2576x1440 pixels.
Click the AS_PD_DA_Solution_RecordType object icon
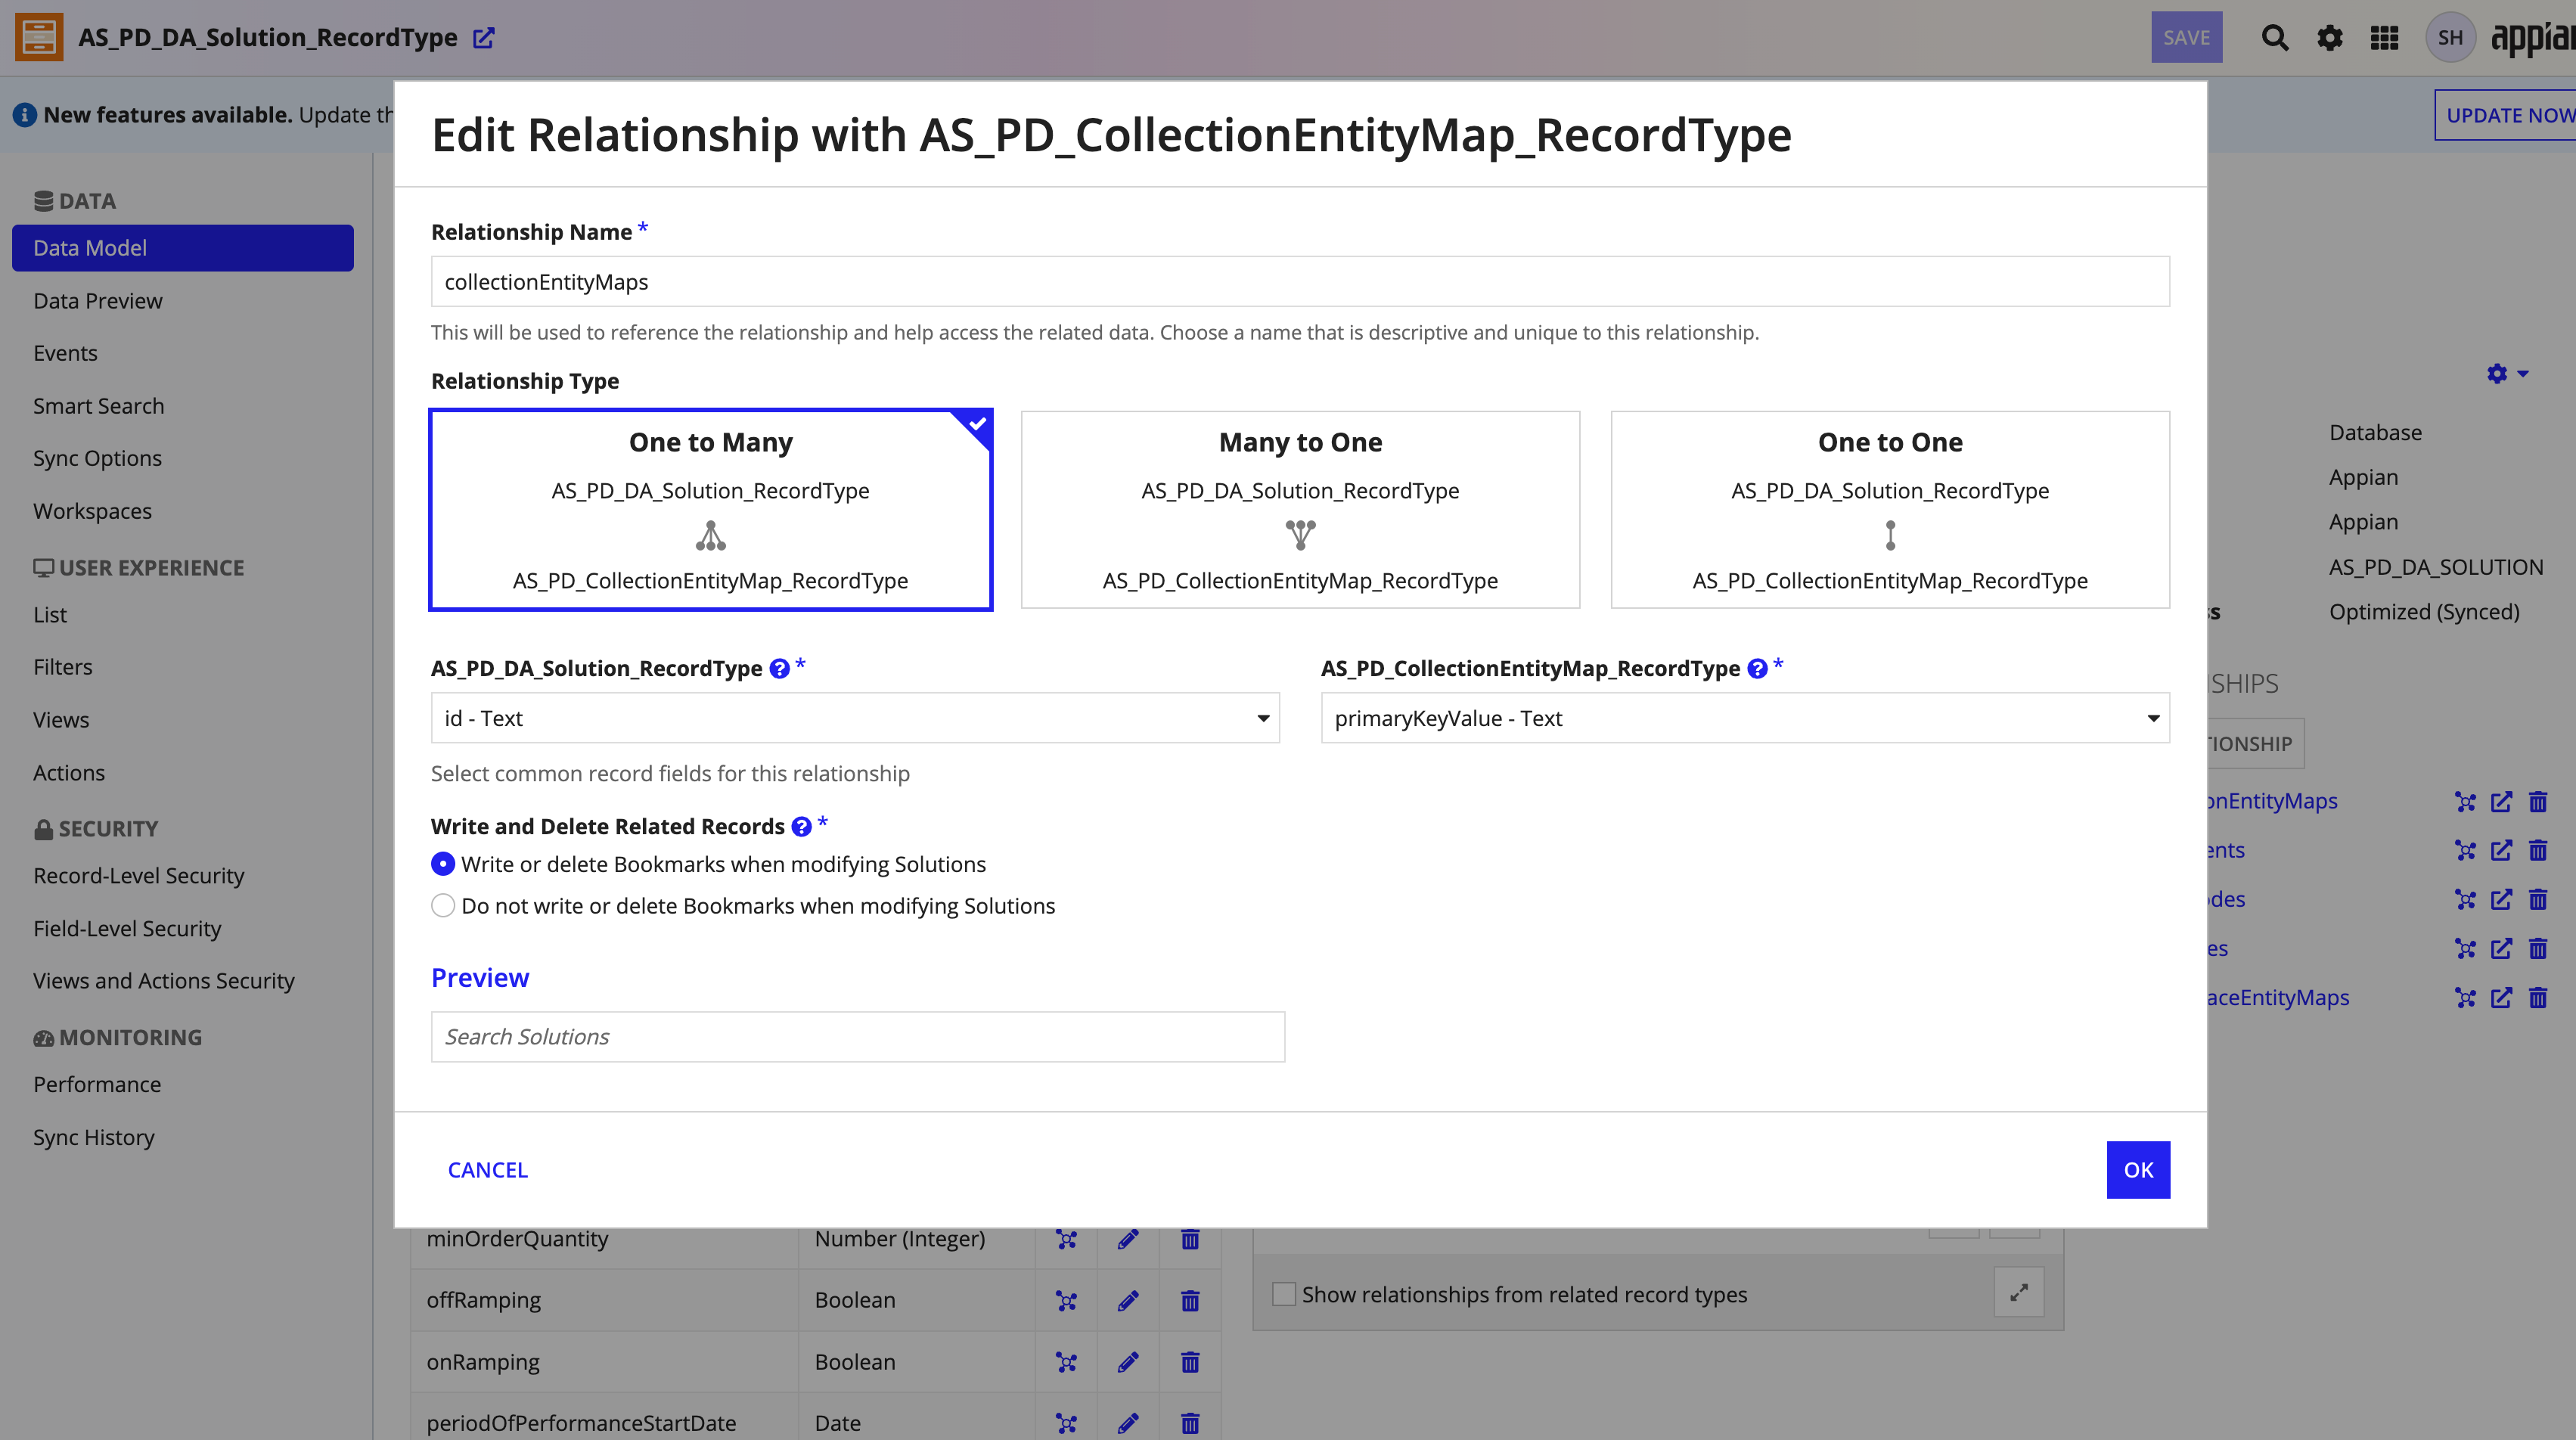click(x=39, y=37)
